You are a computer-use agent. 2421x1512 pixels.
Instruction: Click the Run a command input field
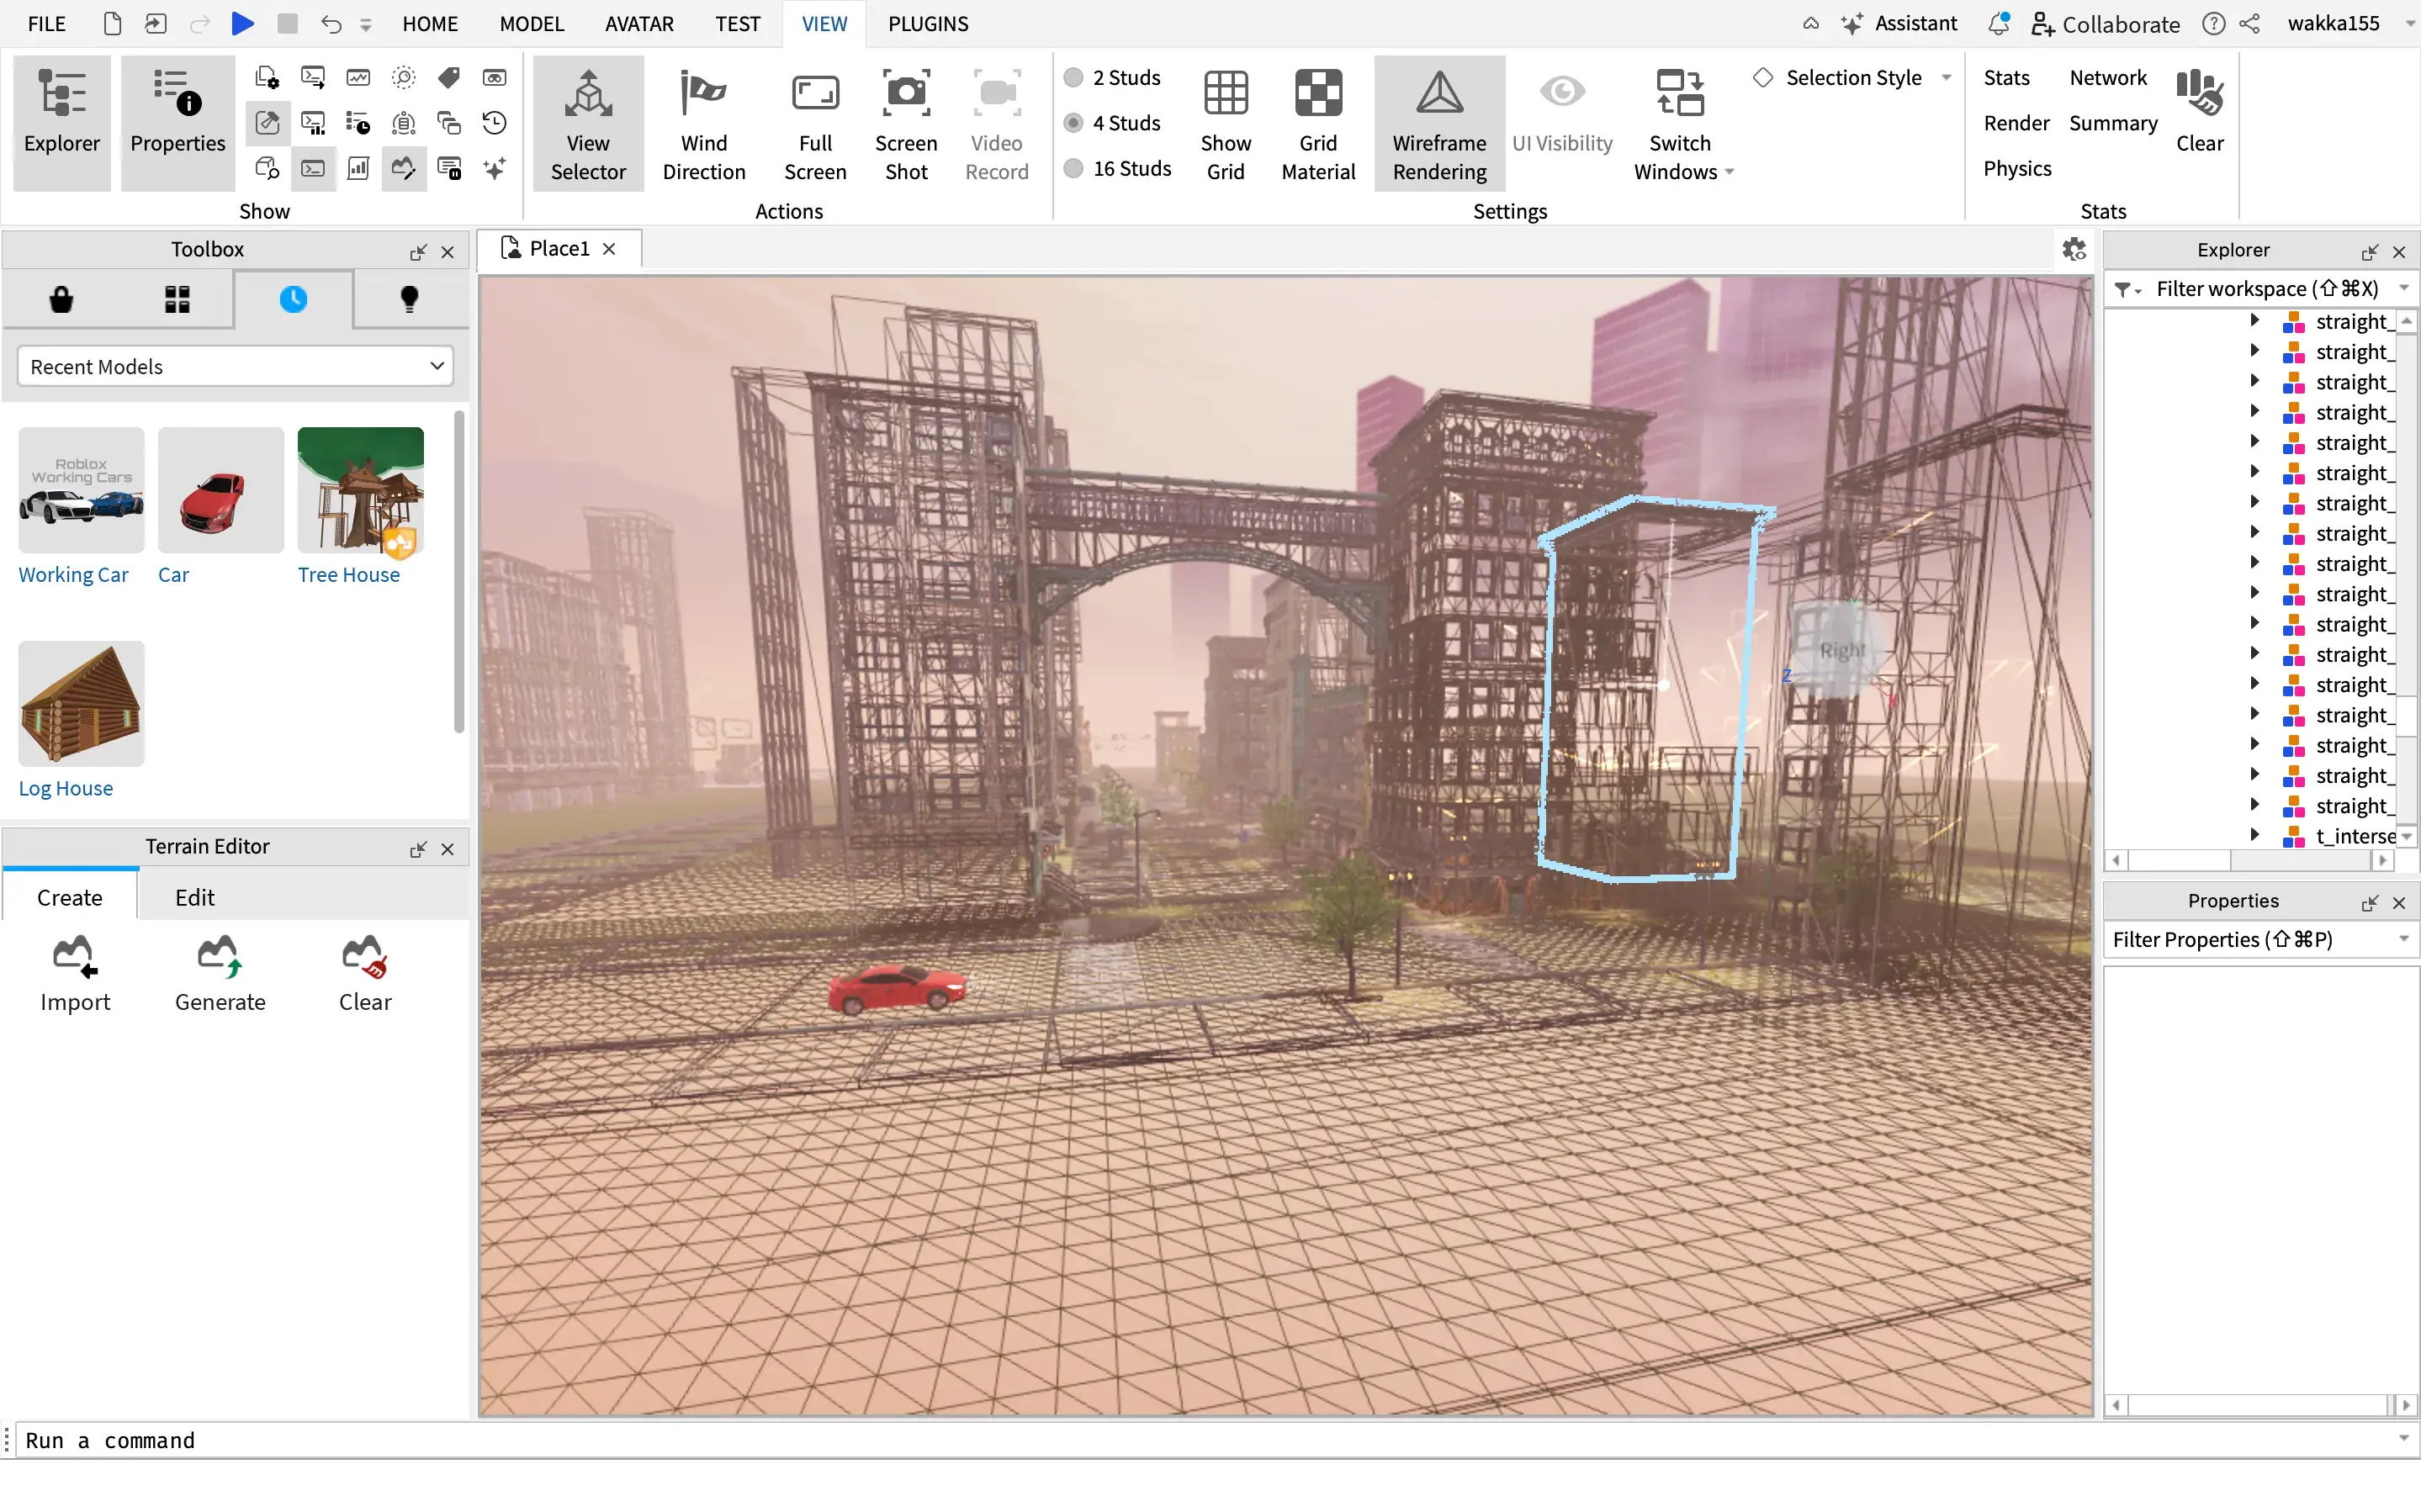pos(600,1440)
